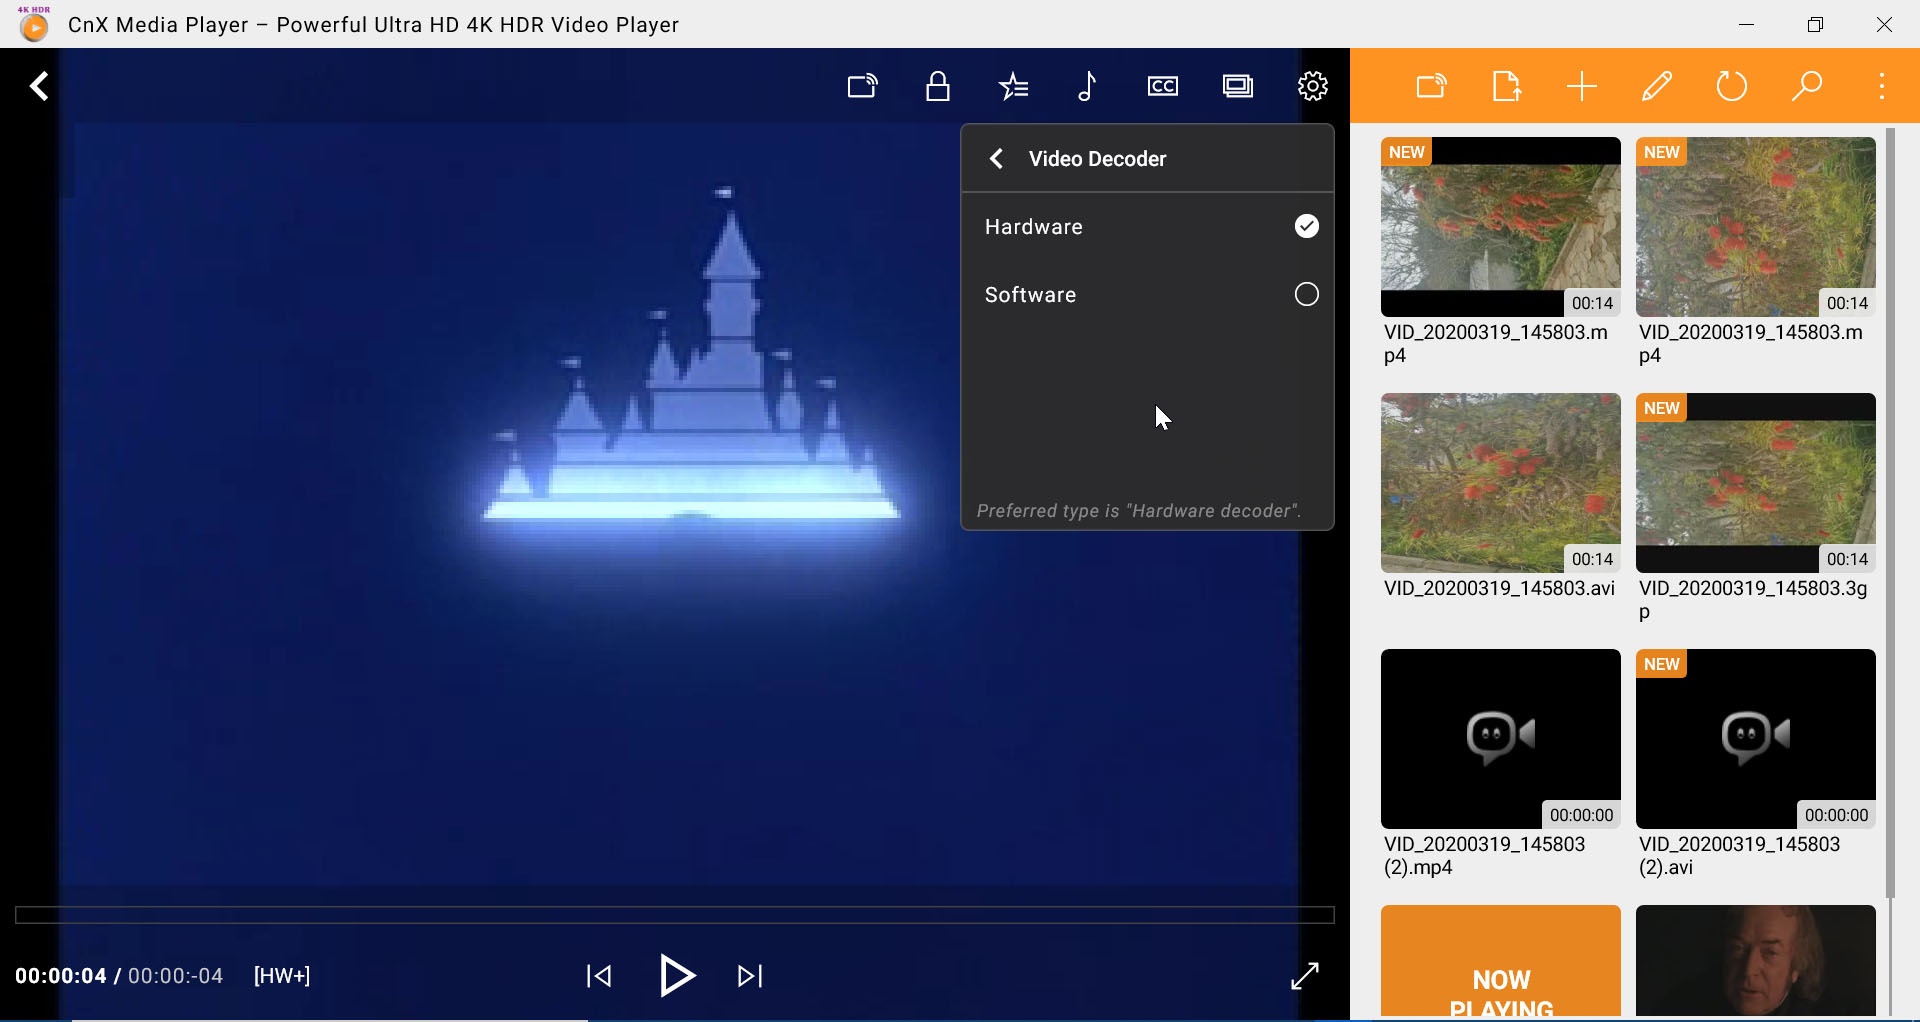Screen dimensions: 1920x1022
Task: Select the Hardware decoder option
Action: [1149, 227]
